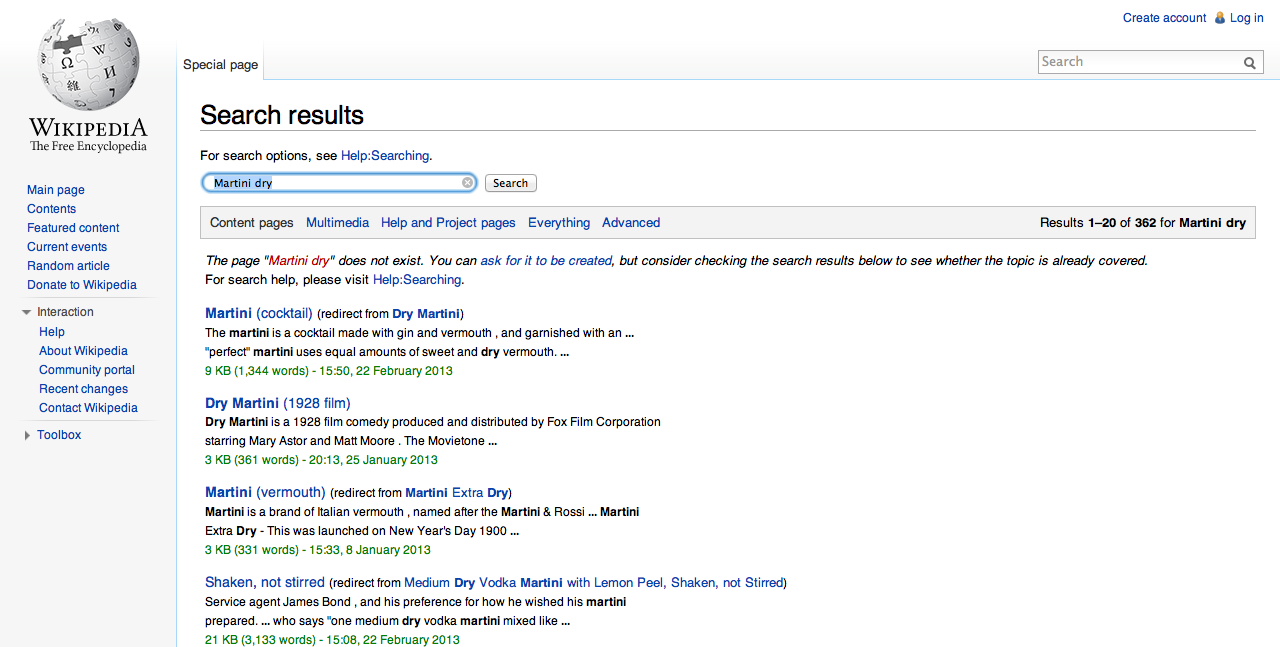View Recent changes

83,389
